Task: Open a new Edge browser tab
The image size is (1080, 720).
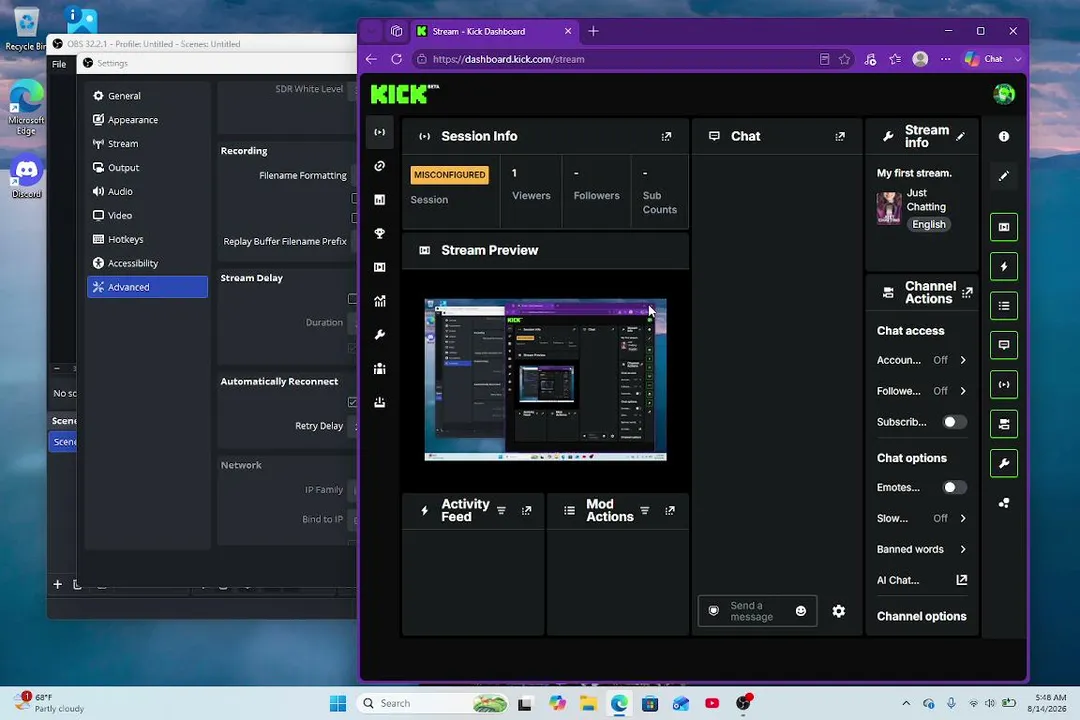Action: 593,31
